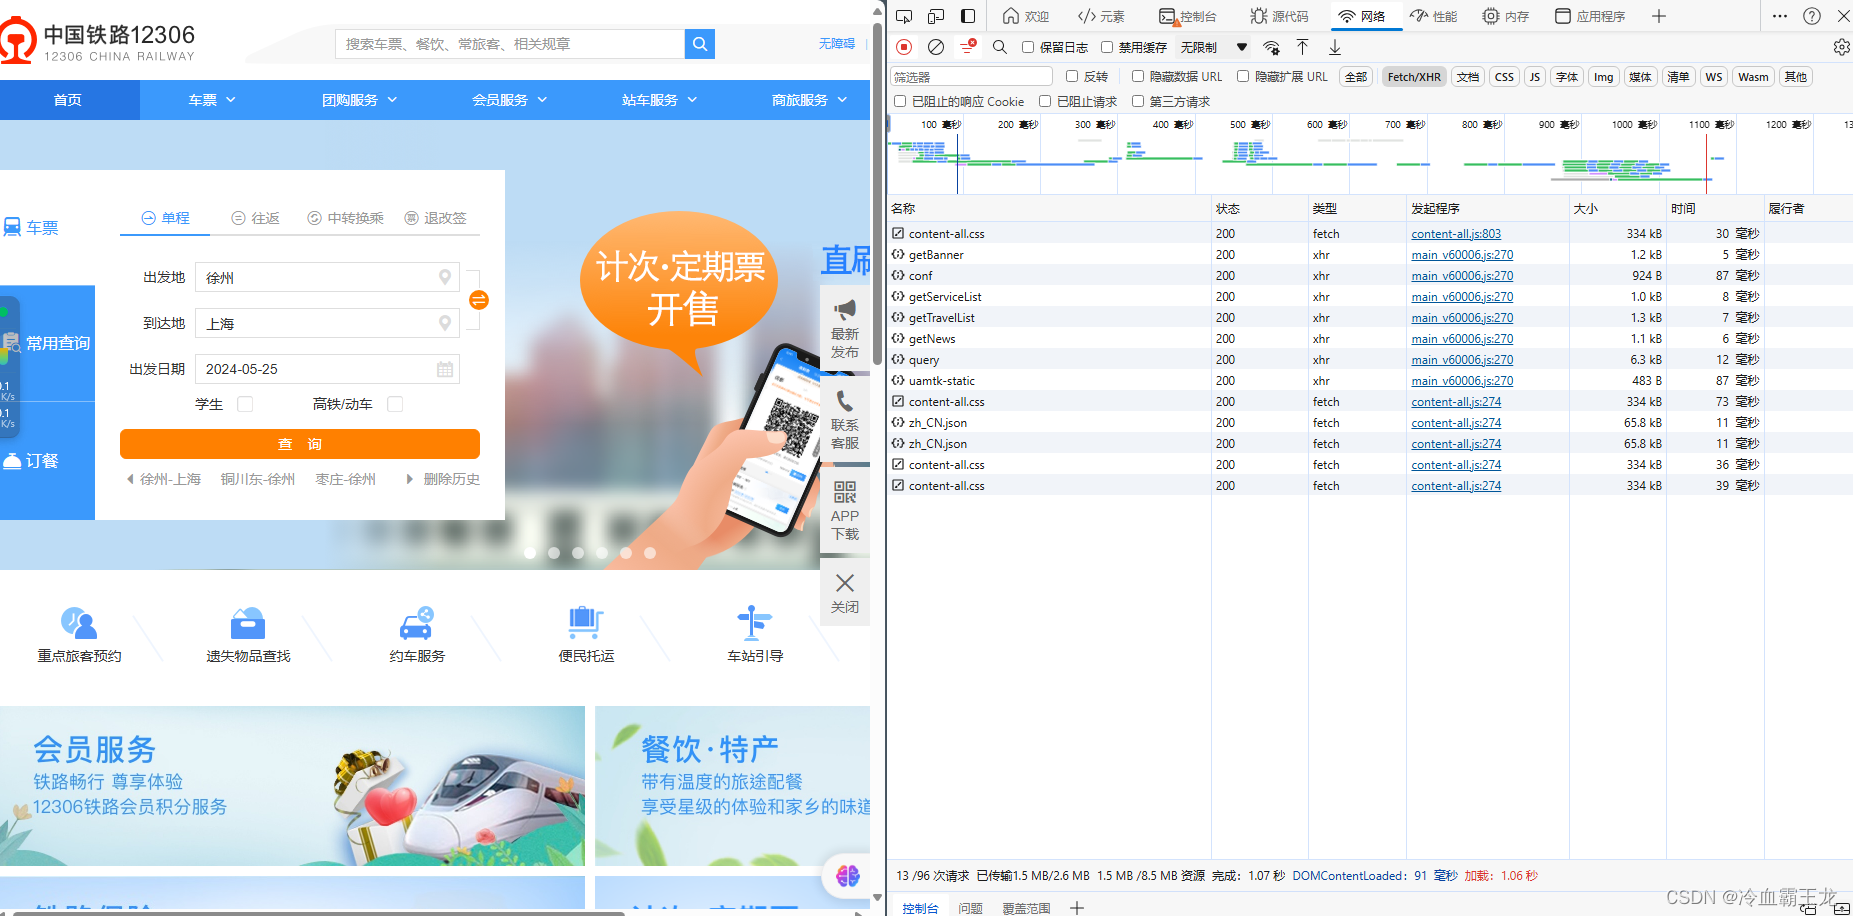Image resolution: width=1853 pixels, height=916 pixels.
Task: Enable the 禁用缓存 checkbox
Action: pyautogui.click(x=1107, y=47)
